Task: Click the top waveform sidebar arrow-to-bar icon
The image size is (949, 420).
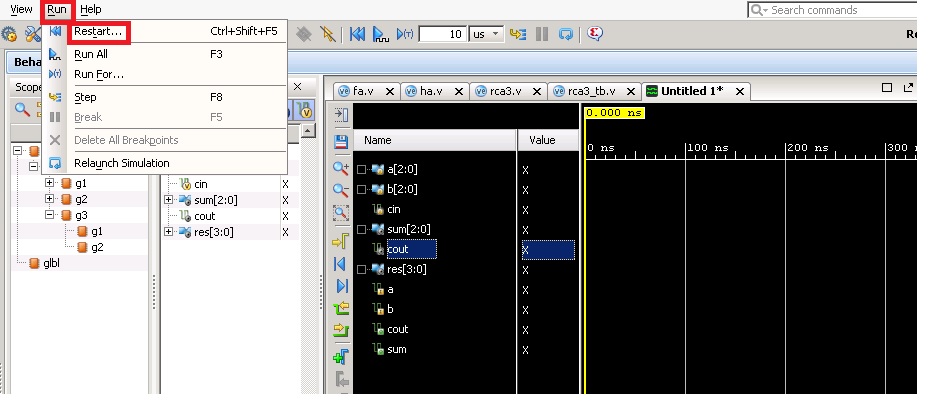Action: tap(341, 115)
